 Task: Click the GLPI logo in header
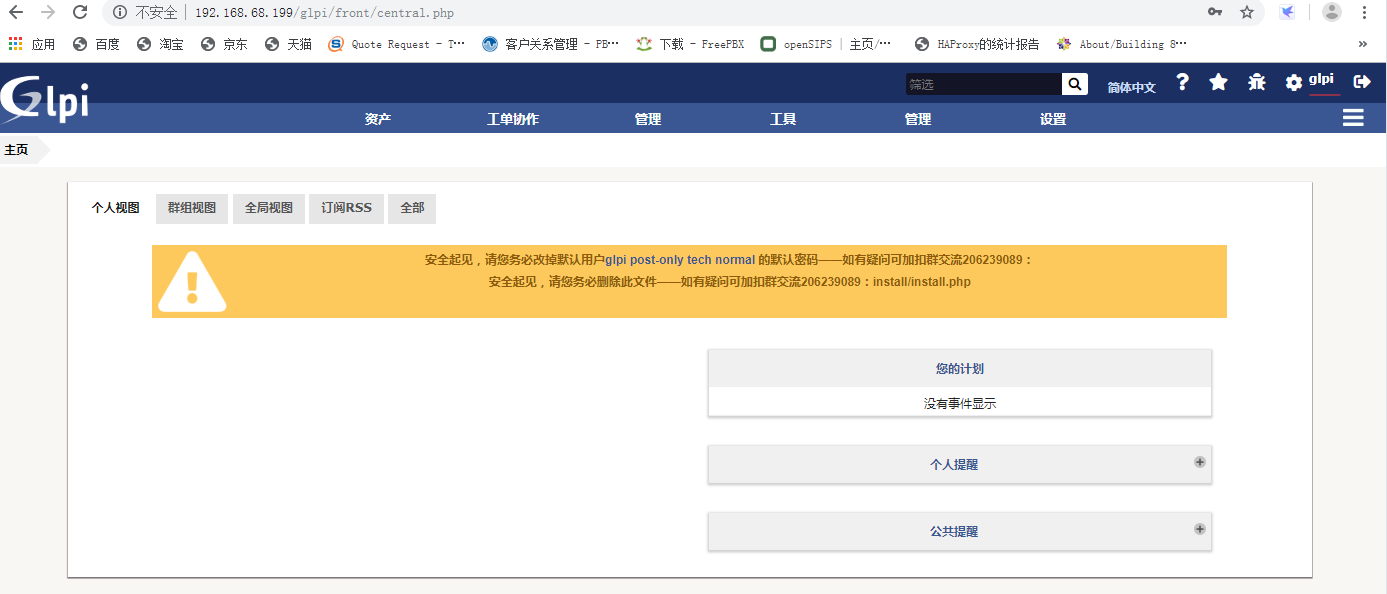tap(45, 100)
